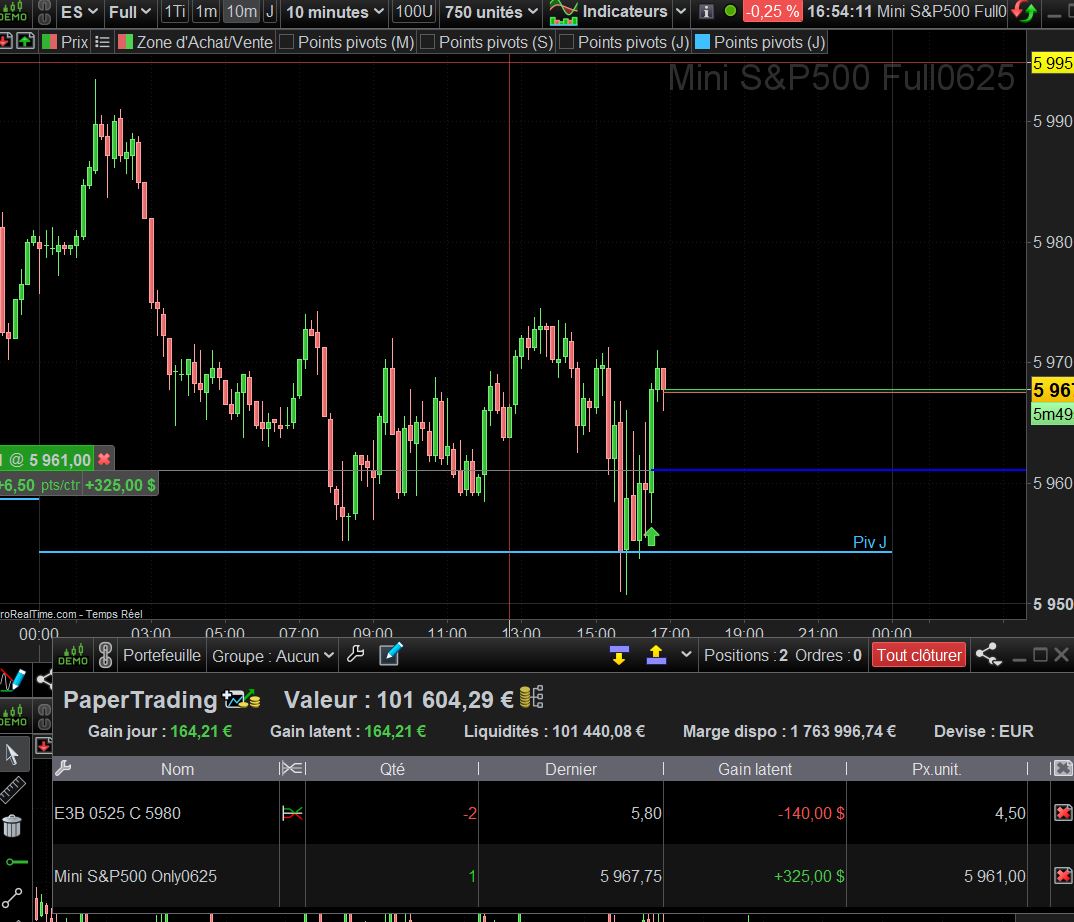Viewport: 1074px width, 922px height.
Task: Click the red-green refresh arrows icon
Action: click(x=1024, y=11)
